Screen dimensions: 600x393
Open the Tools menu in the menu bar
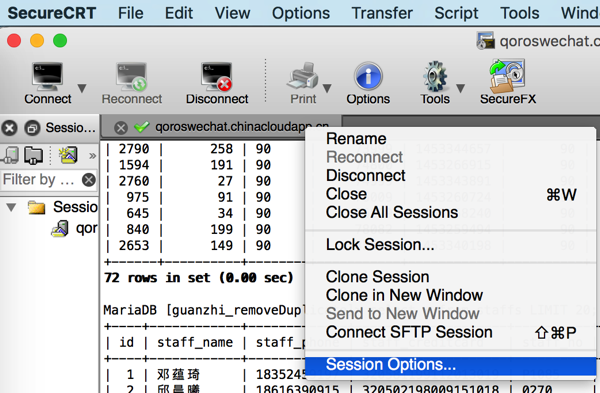520,13
